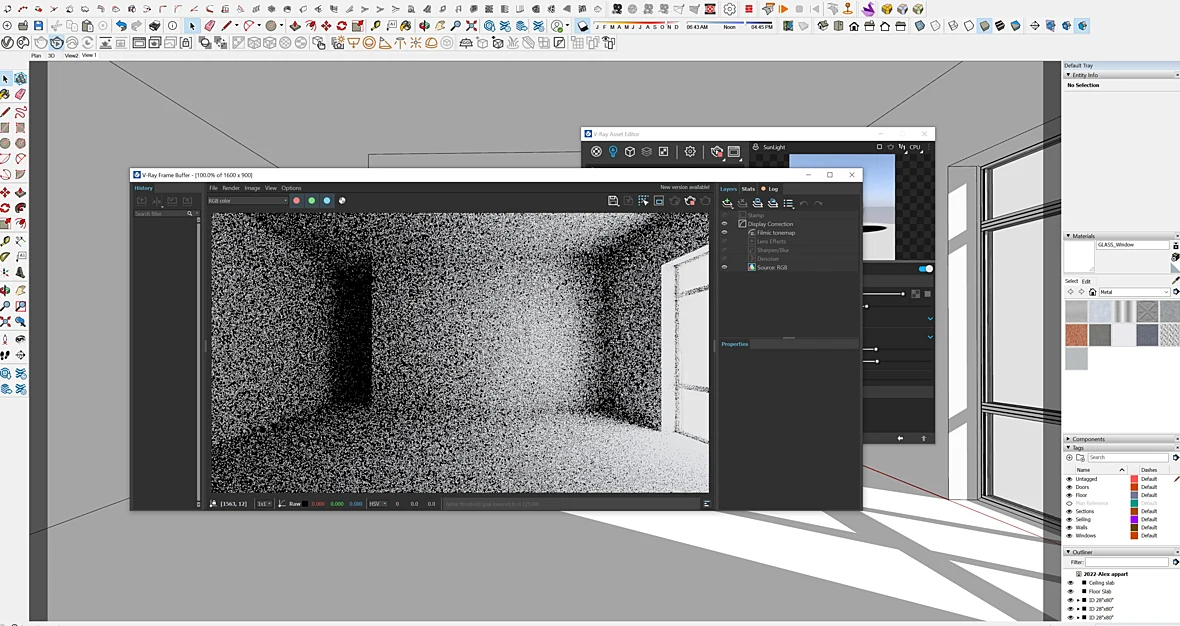Hide the Windows tag
This screenshot has height=626, width=1180.
(1069, 536)
